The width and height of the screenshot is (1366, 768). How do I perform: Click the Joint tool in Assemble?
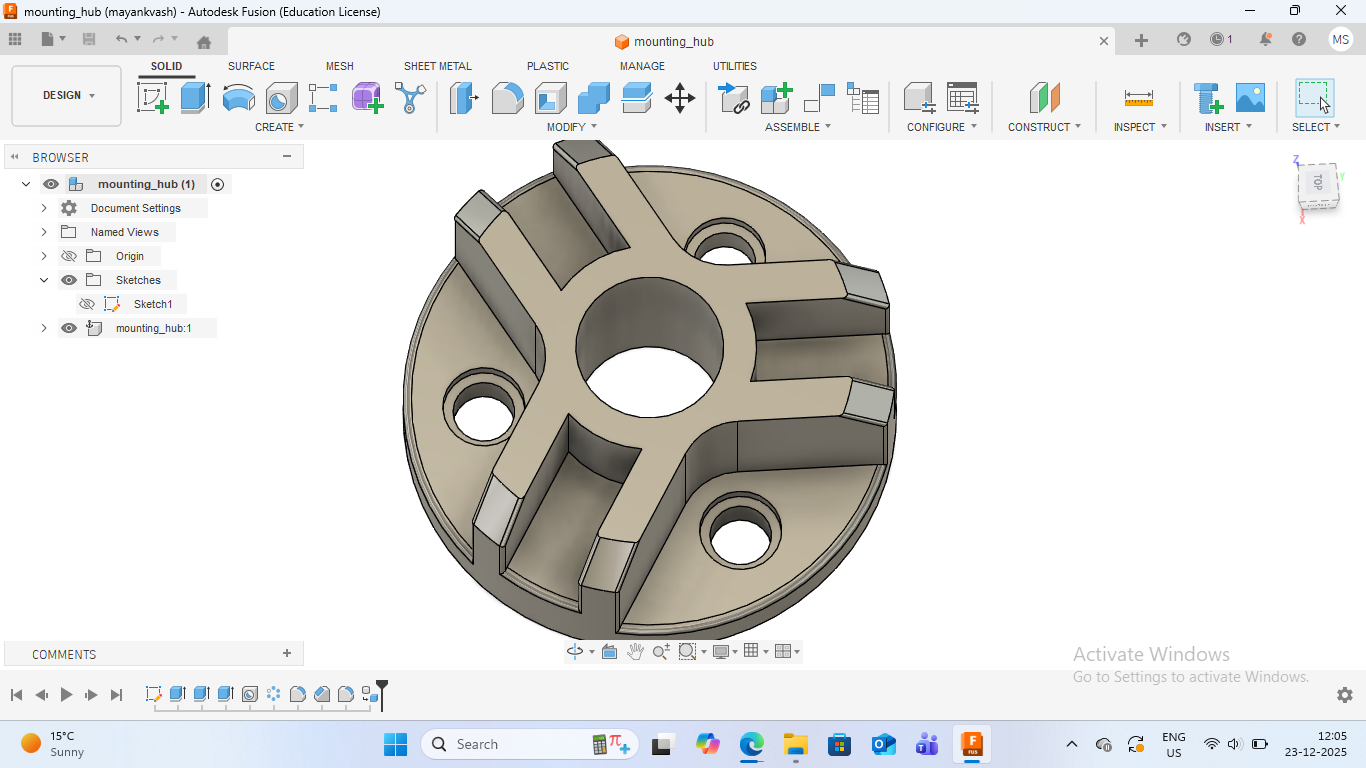click(819, 98)
